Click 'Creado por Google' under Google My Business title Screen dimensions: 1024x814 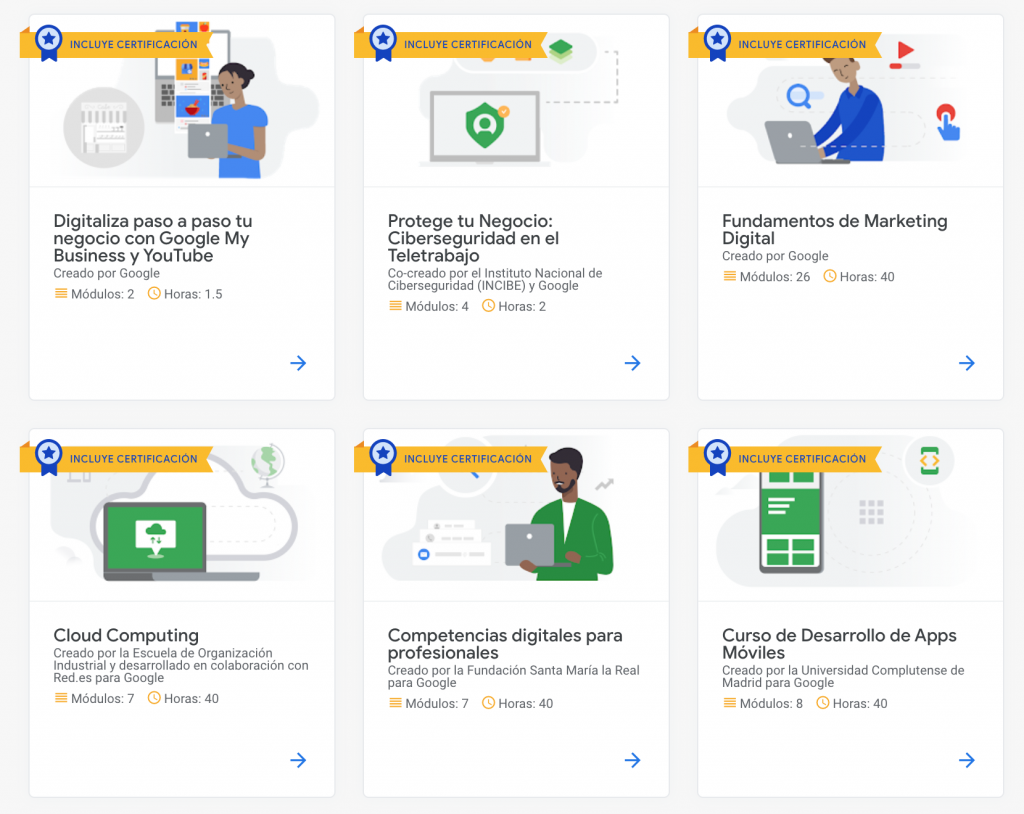coord(106,273)
